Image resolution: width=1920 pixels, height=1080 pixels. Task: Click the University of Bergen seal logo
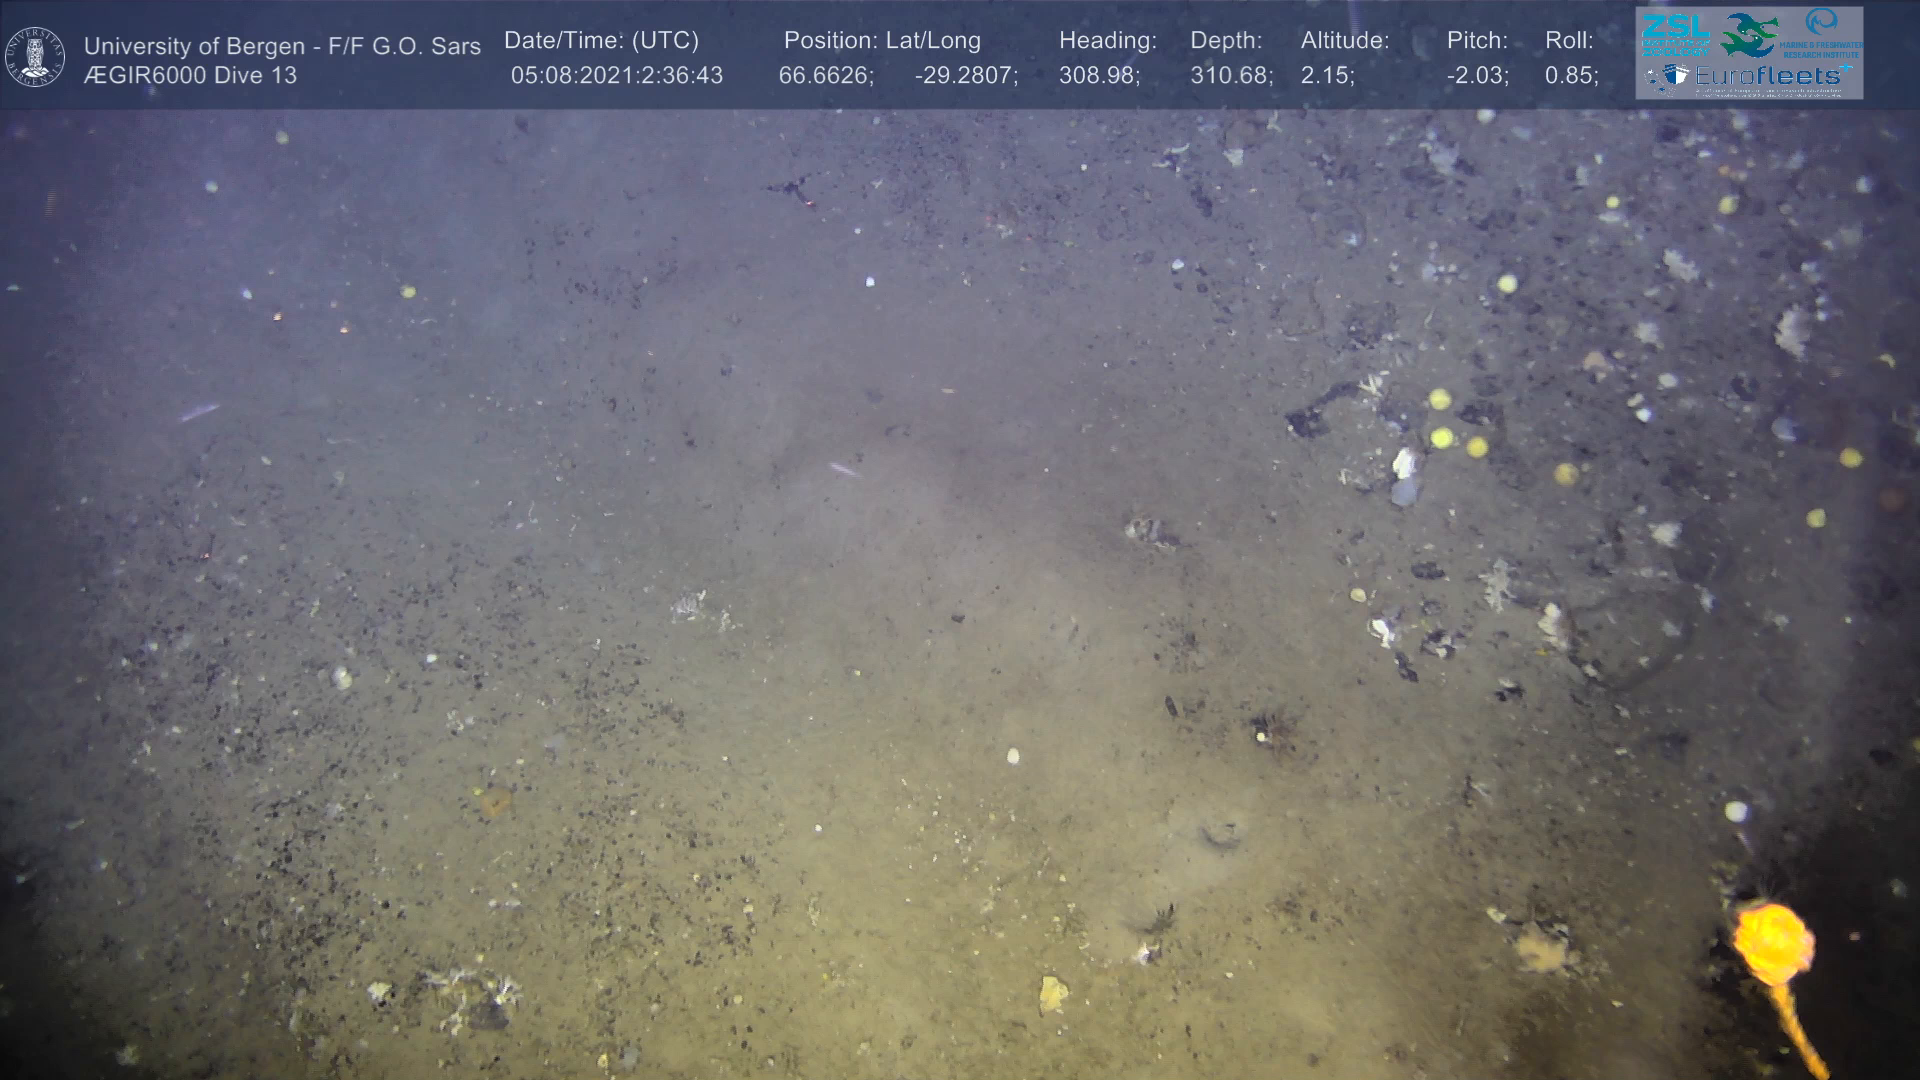[x=35, y=57]
